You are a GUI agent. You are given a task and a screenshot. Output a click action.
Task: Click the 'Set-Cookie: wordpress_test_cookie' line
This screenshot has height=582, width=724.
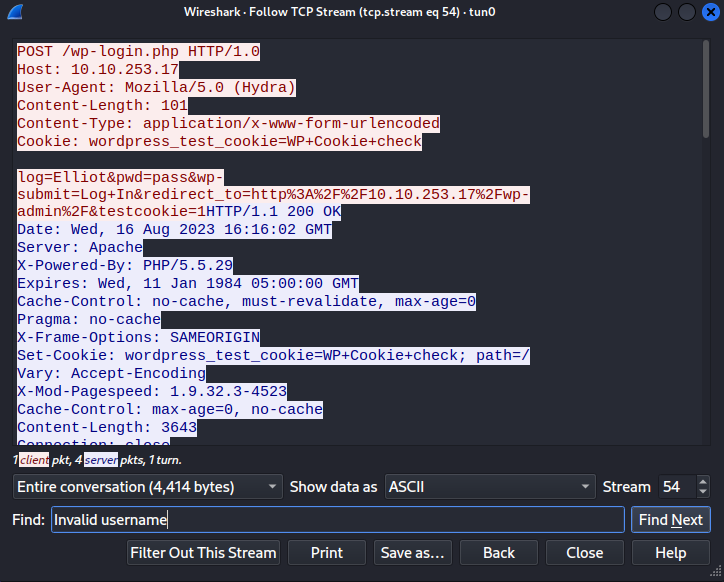(x=273, y=356)
